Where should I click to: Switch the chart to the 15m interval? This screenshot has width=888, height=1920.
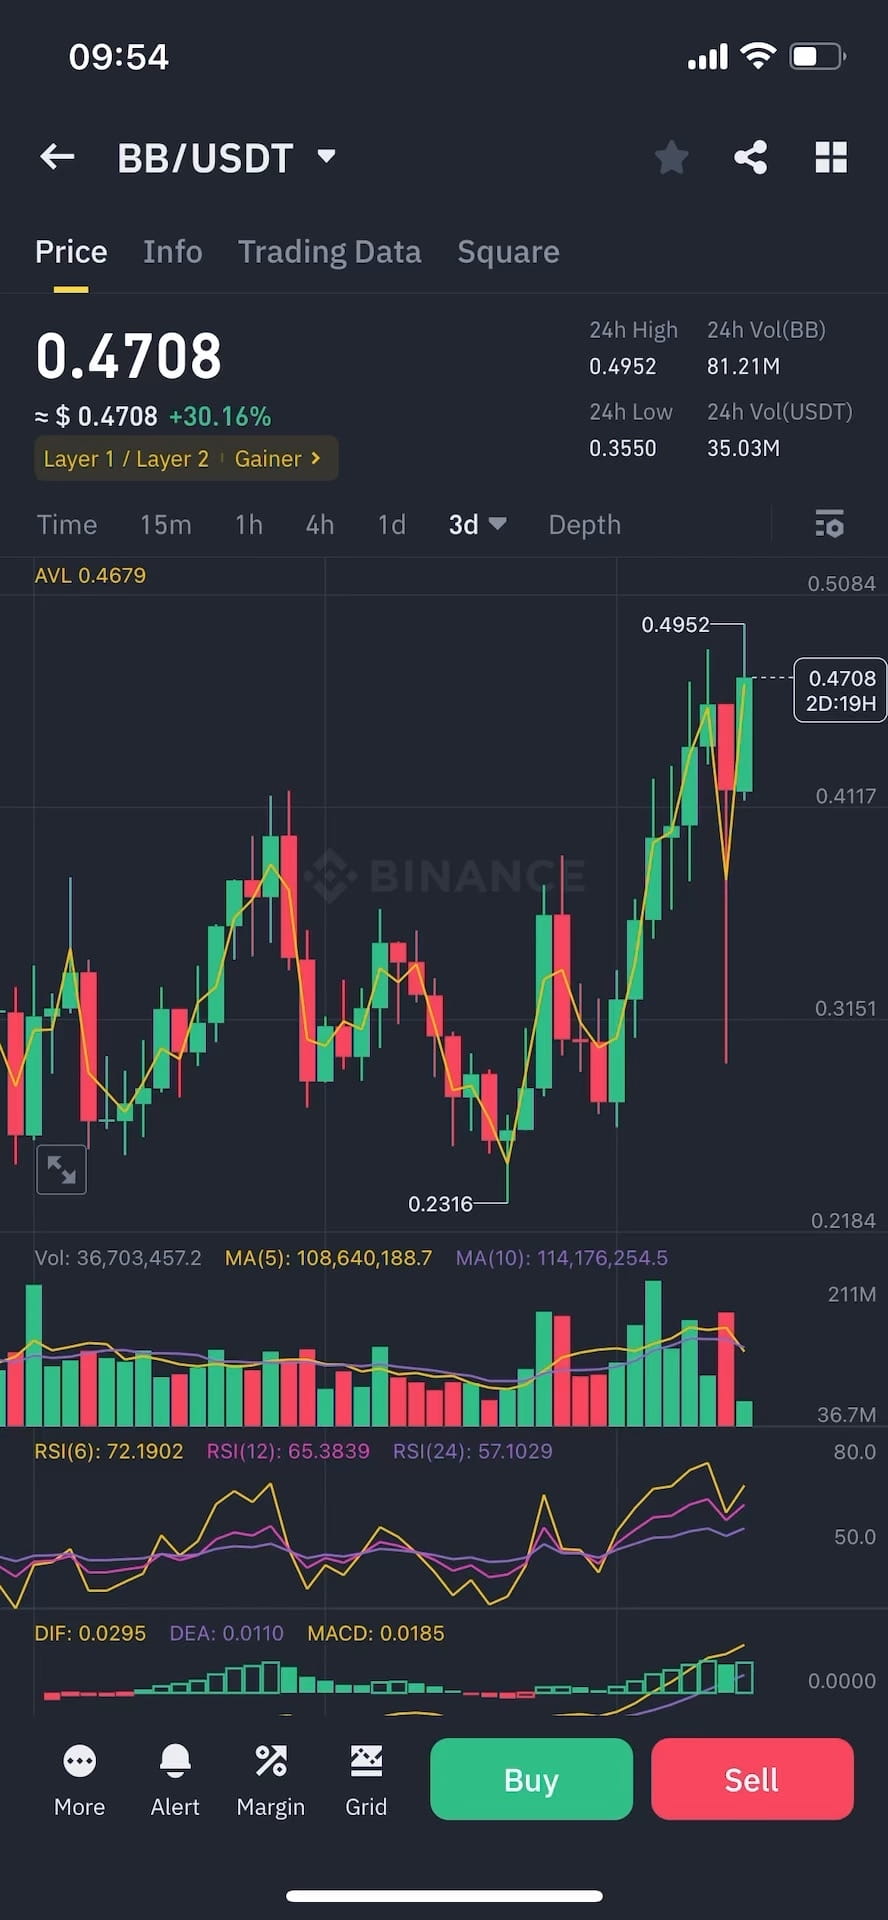click(166, 524)
